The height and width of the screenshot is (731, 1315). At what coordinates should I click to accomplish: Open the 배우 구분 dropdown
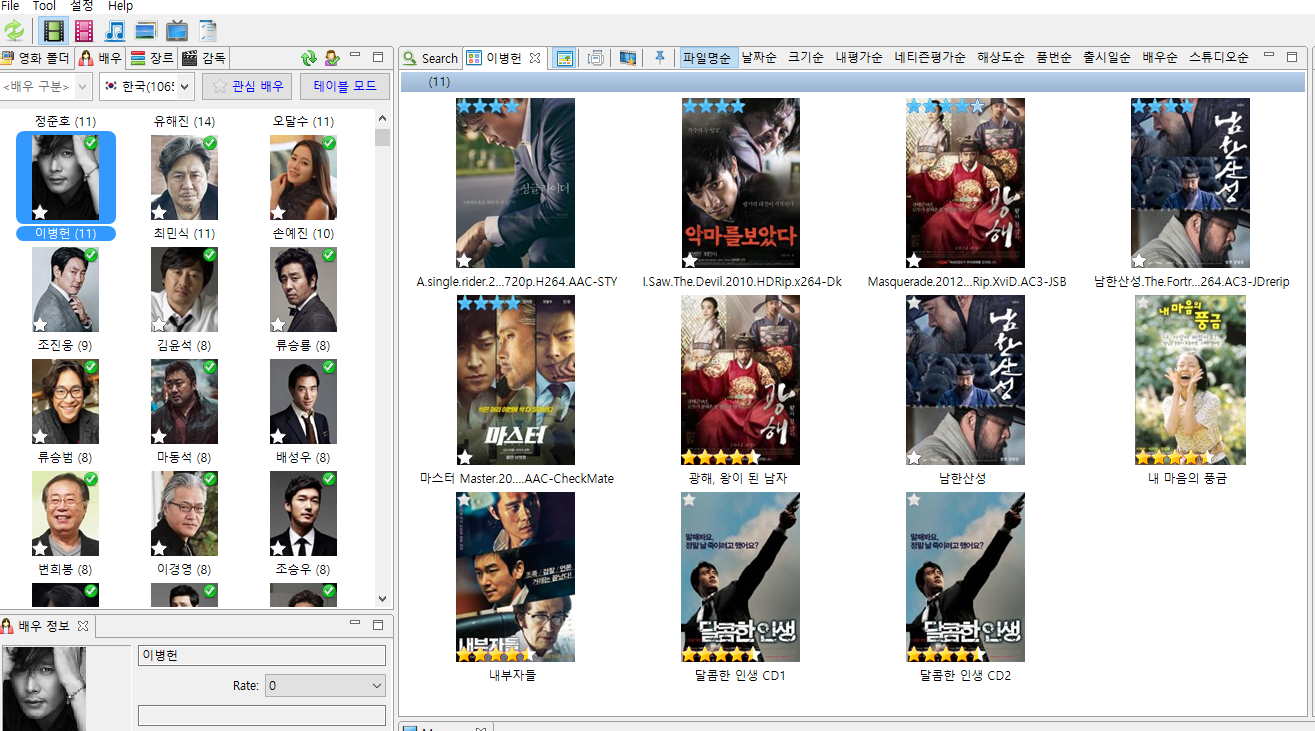coord(47,87)
